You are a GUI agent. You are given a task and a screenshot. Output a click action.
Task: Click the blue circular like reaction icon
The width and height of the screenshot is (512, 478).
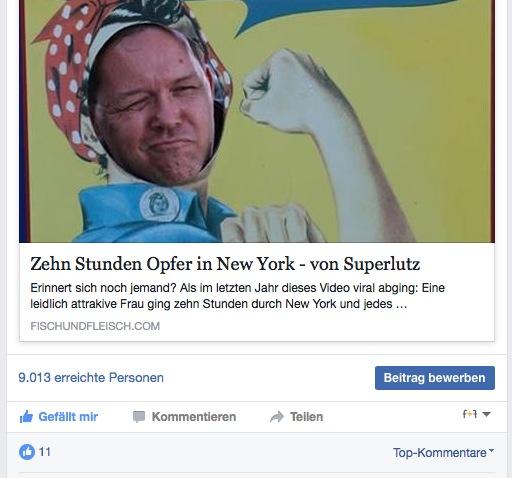point(27,452)
